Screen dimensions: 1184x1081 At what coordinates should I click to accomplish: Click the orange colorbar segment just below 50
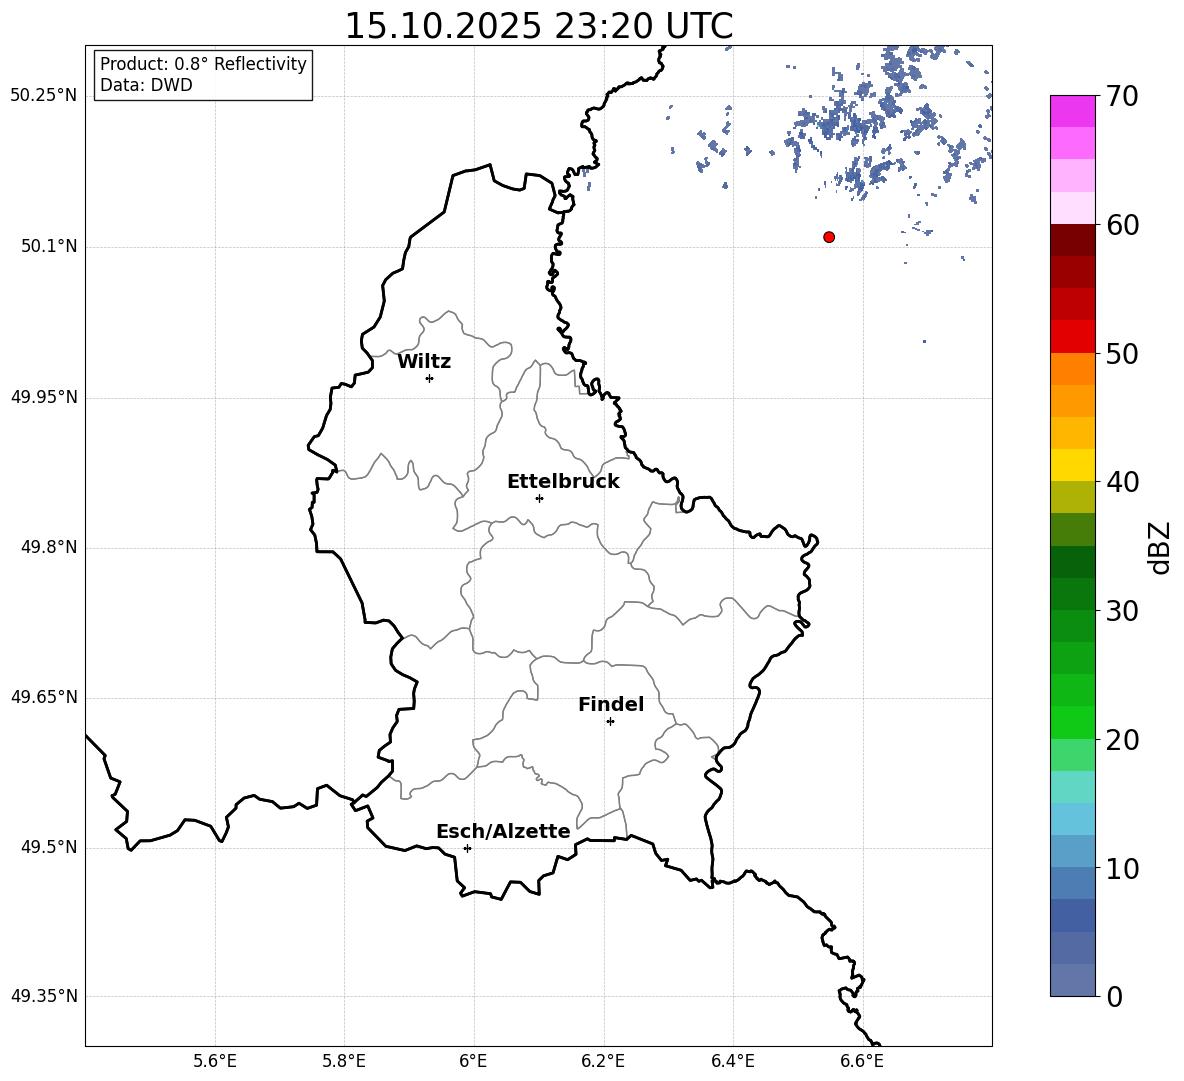[1072, 369]
